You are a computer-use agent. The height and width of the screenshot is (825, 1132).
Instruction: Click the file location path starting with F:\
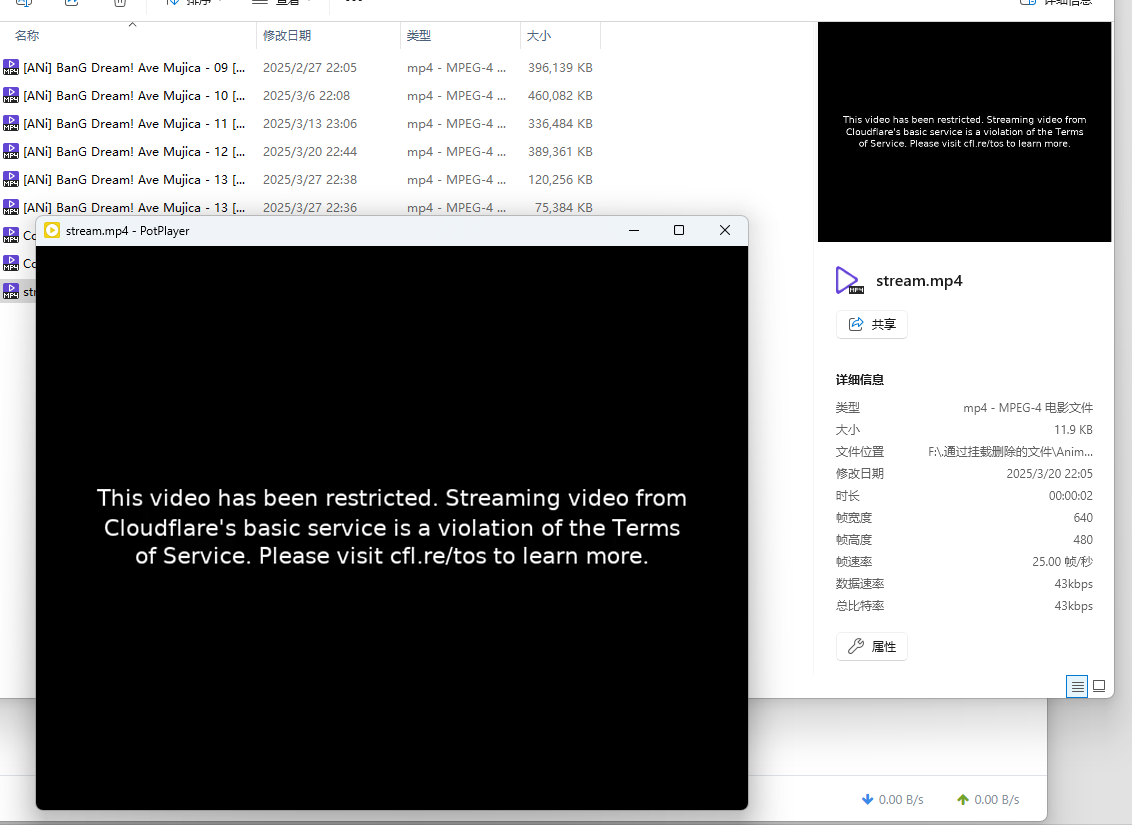(x=1011, y=452)
